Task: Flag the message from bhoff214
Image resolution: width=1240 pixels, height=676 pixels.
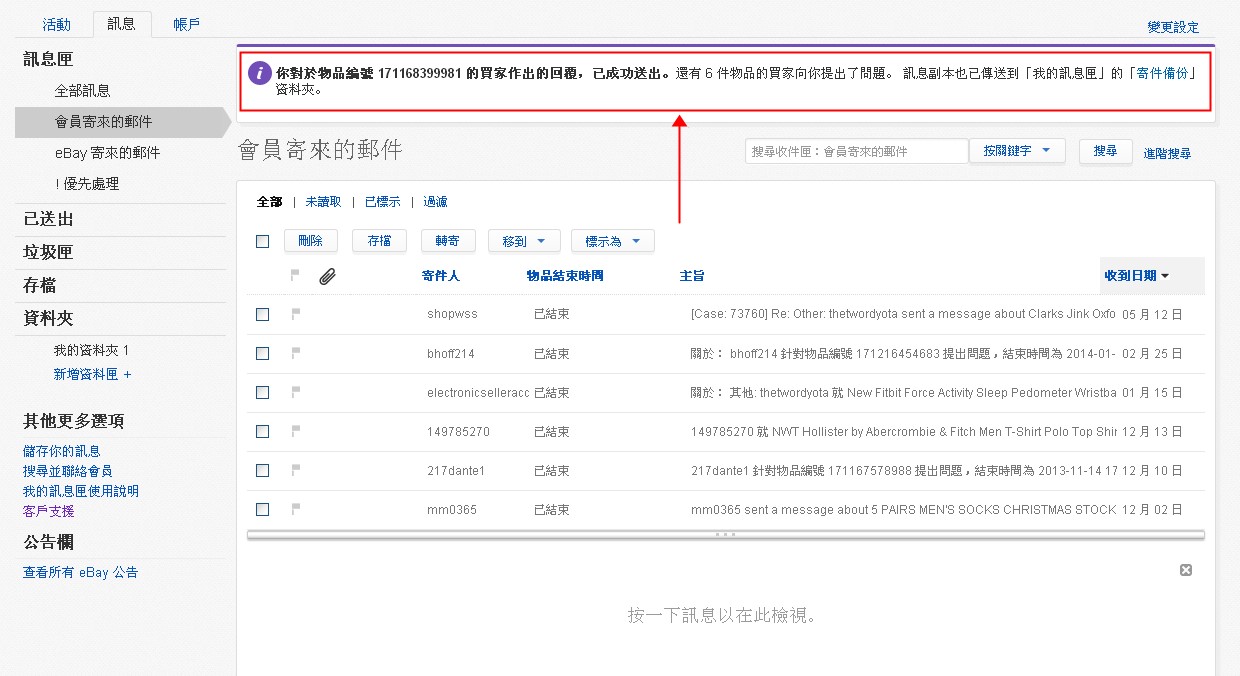Action: coord(294,353)
